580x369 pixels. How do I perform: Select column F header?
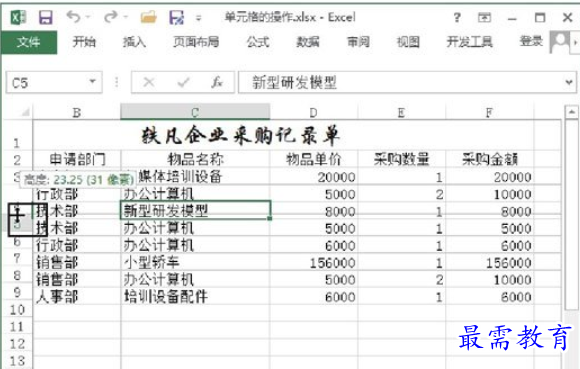coord(489,112)
